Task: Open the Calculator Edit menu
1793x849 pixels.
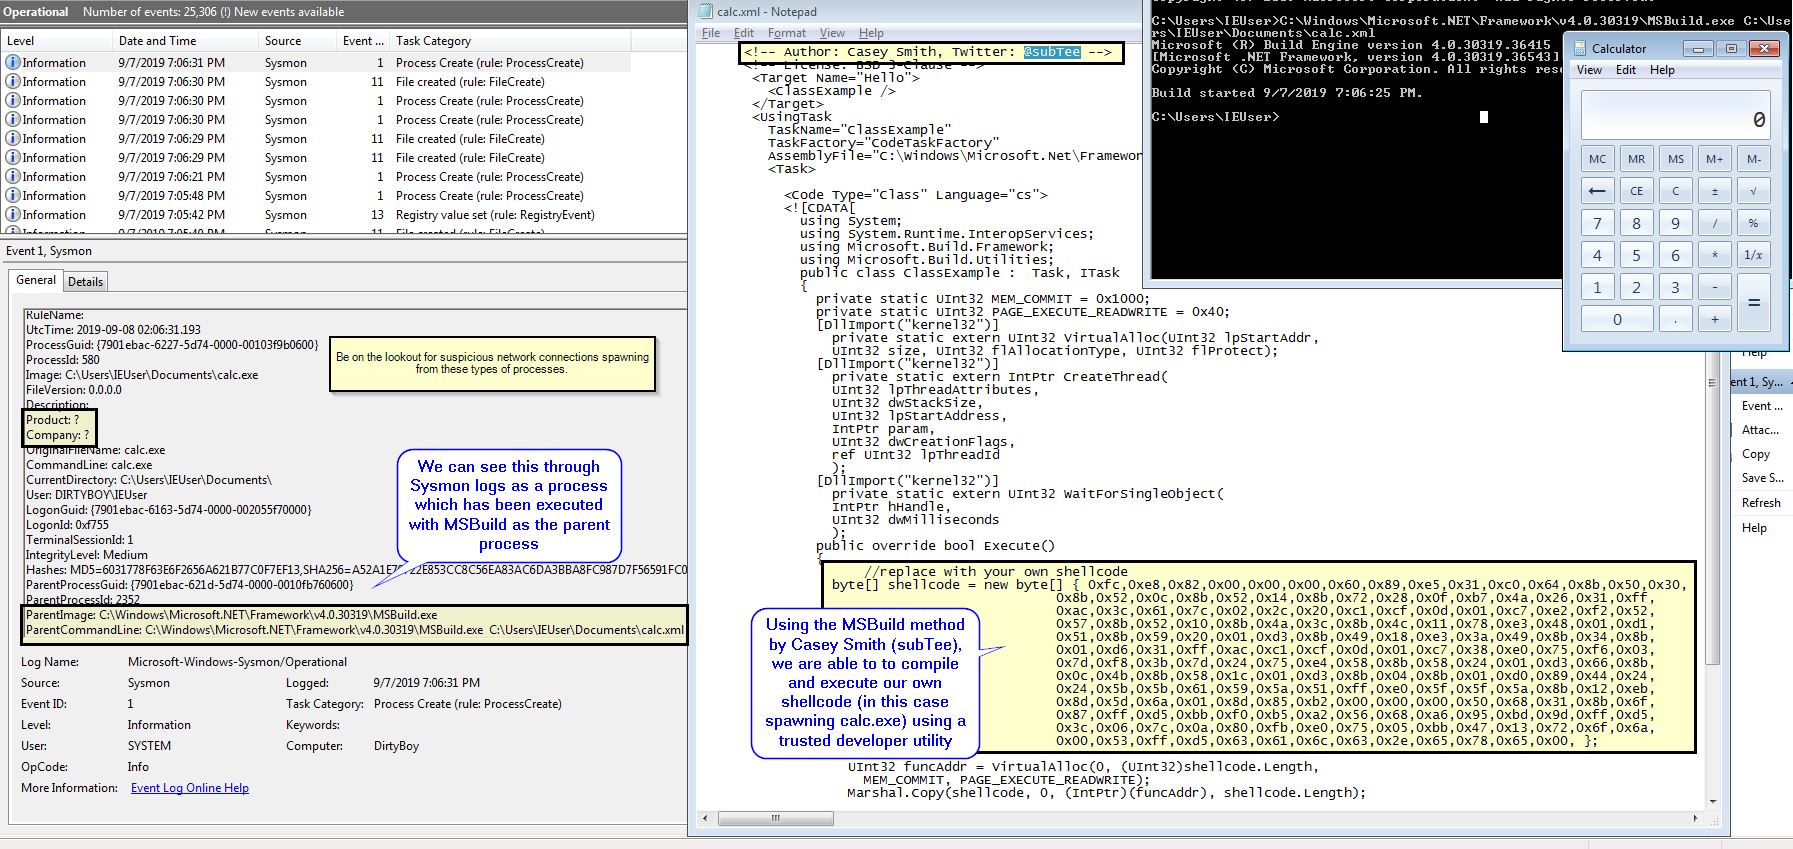Action: (1626, 70)
